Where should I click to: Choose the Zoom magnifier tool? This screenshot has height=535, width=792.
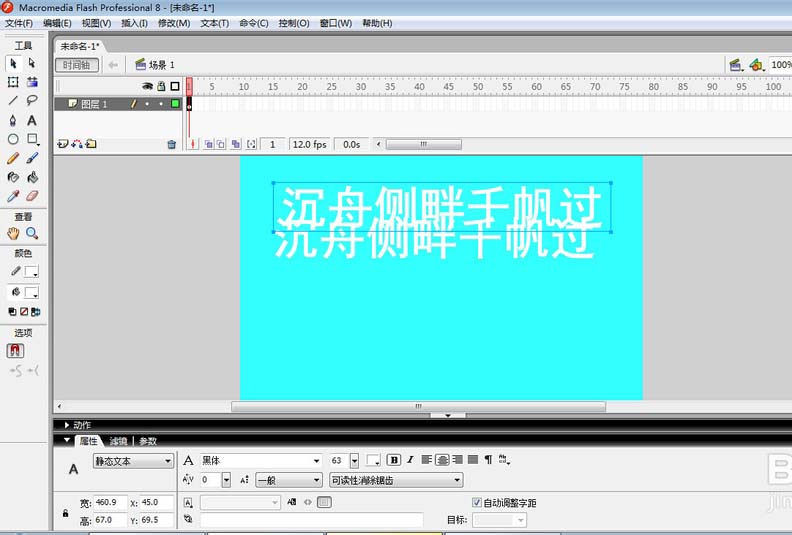click(32, 233)
